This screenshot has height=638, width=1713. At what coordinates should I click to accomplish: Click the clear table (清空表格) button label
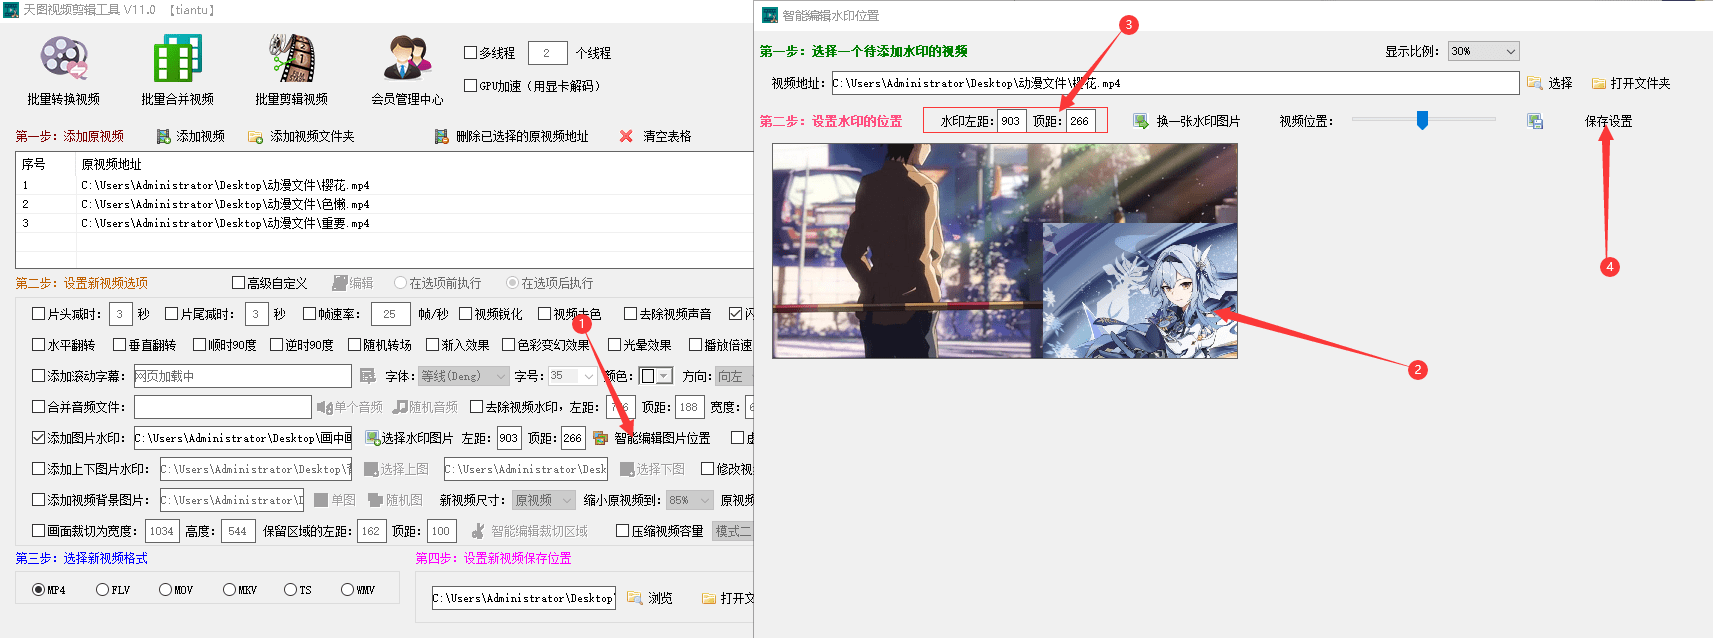tap(667, 136)
